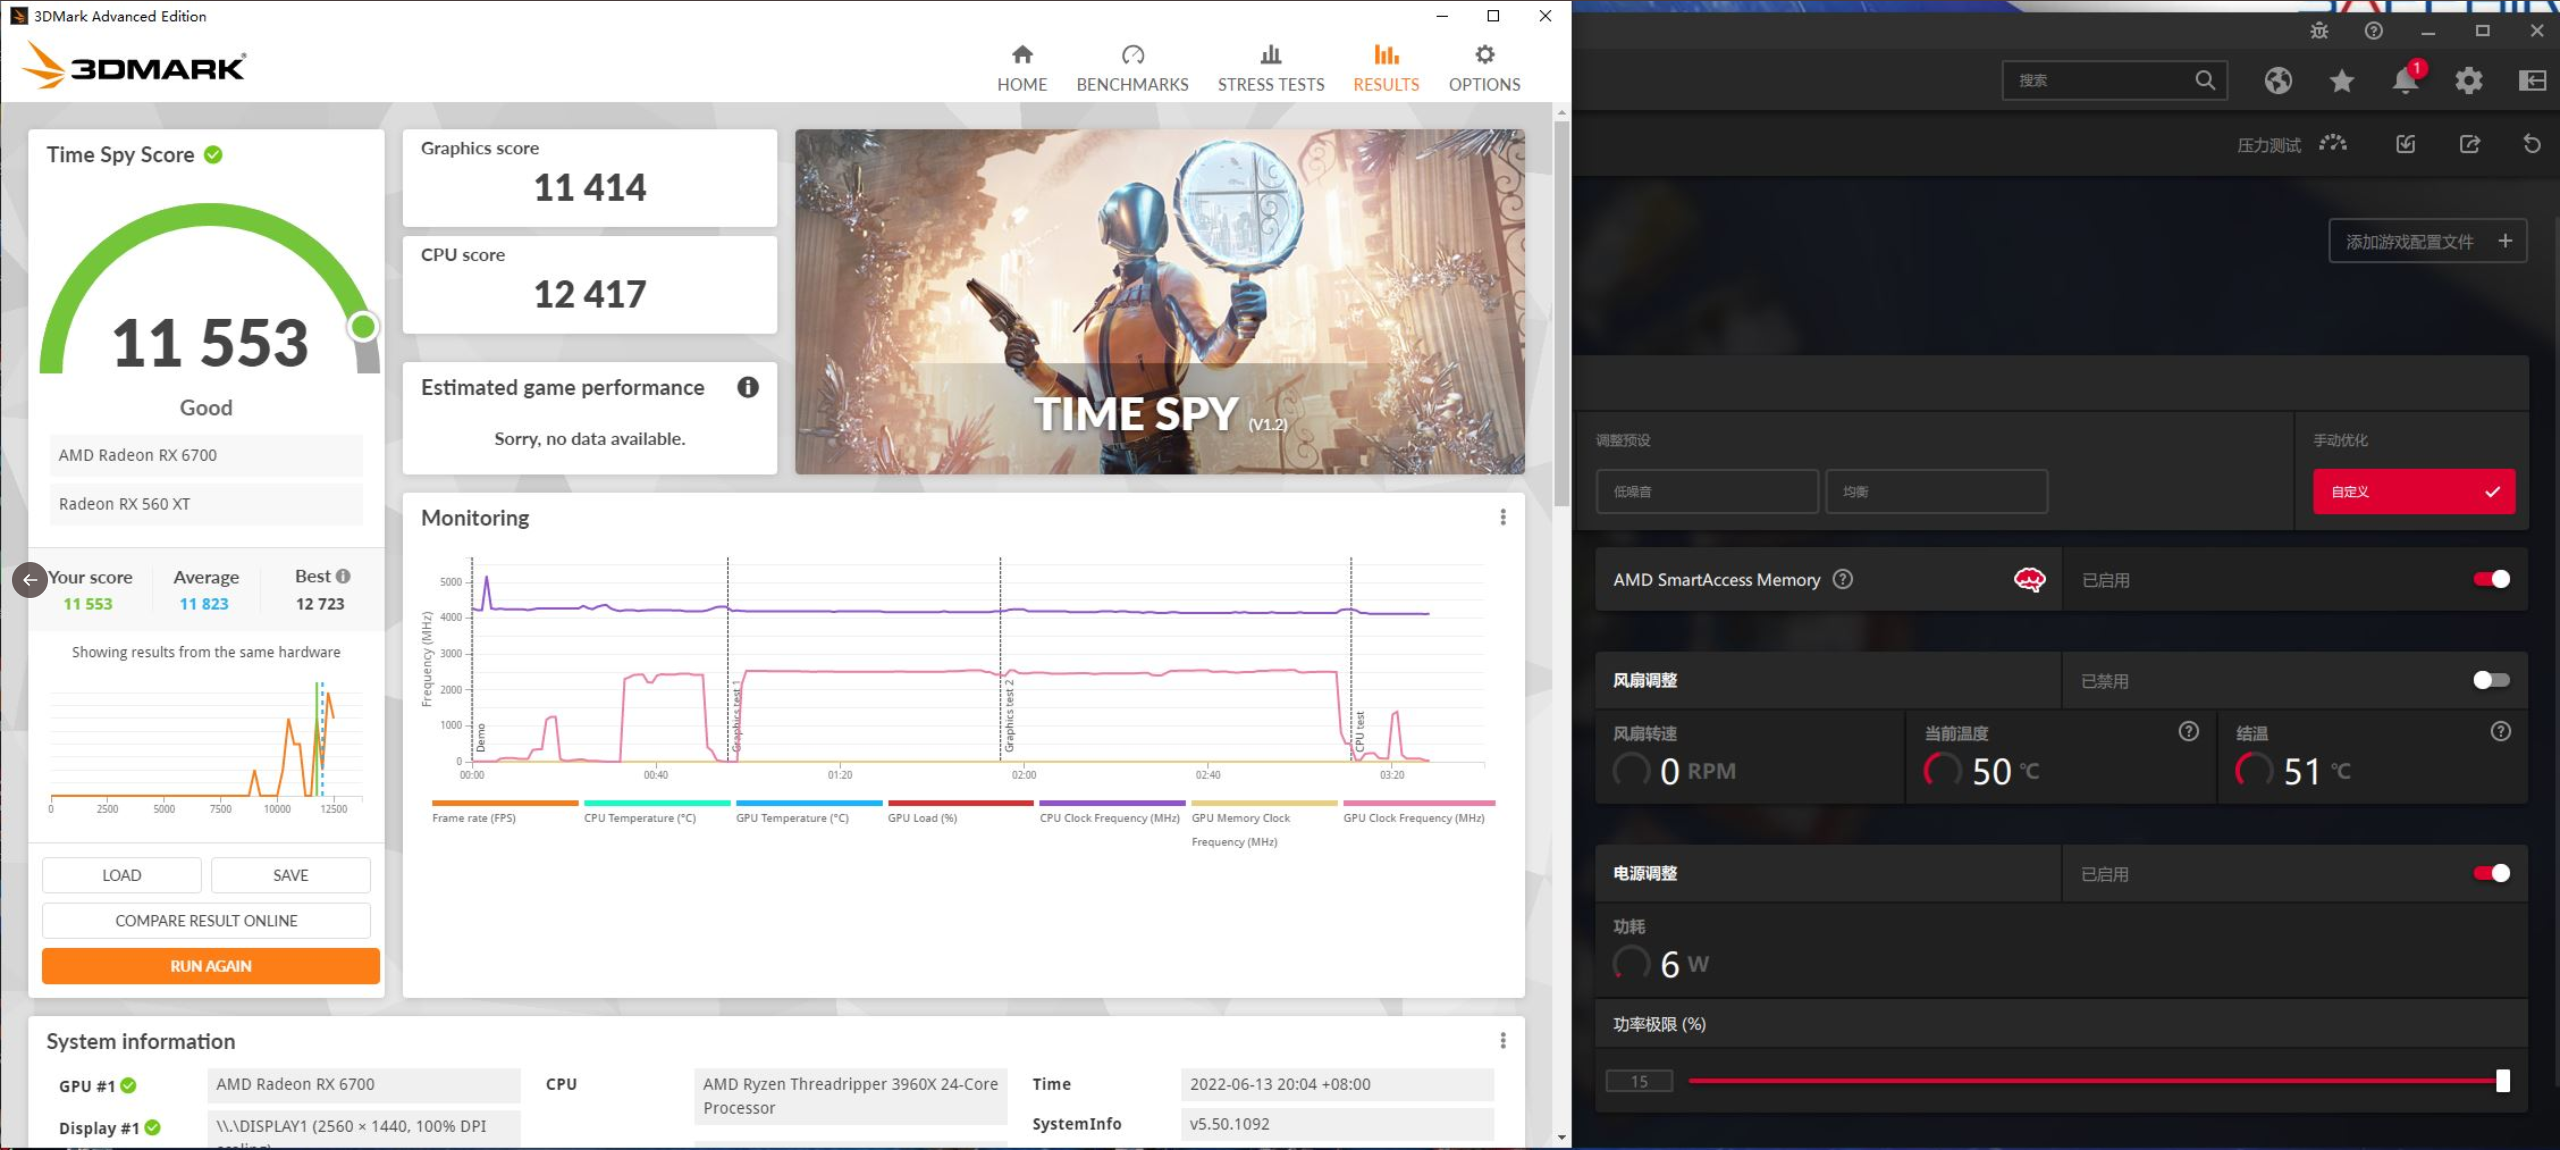Click the RUN AGAIN button
This screenshot has width=2560, height=1150.
(x=210, y=966)
